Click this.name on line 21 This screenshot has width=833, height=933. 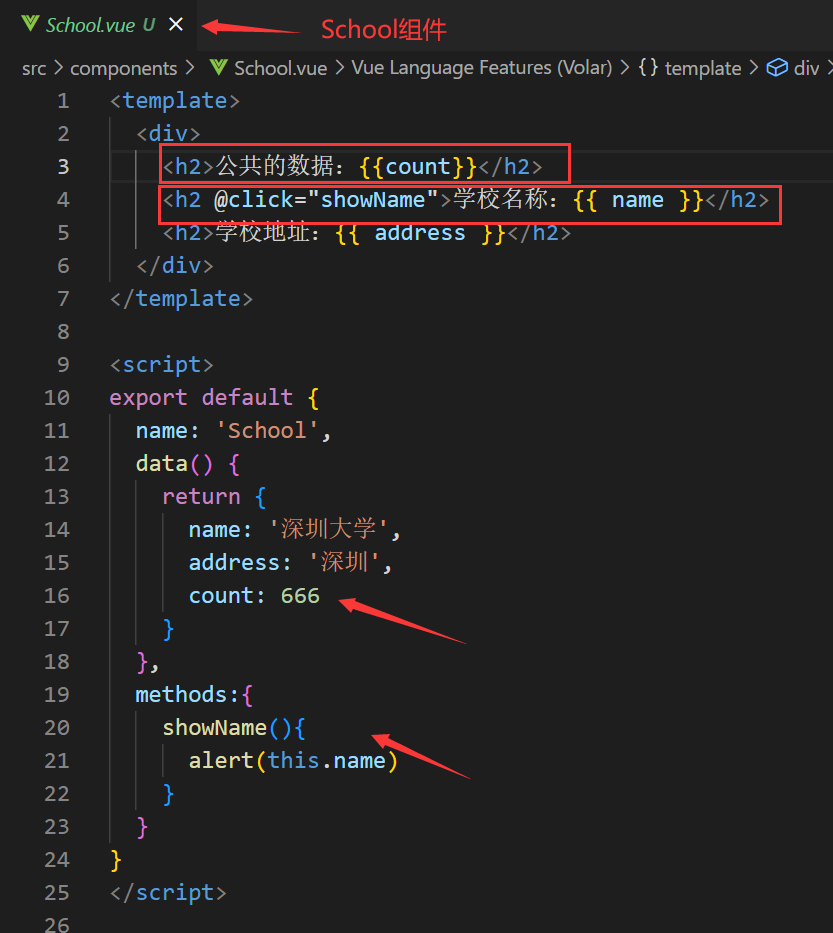(326, 760)
